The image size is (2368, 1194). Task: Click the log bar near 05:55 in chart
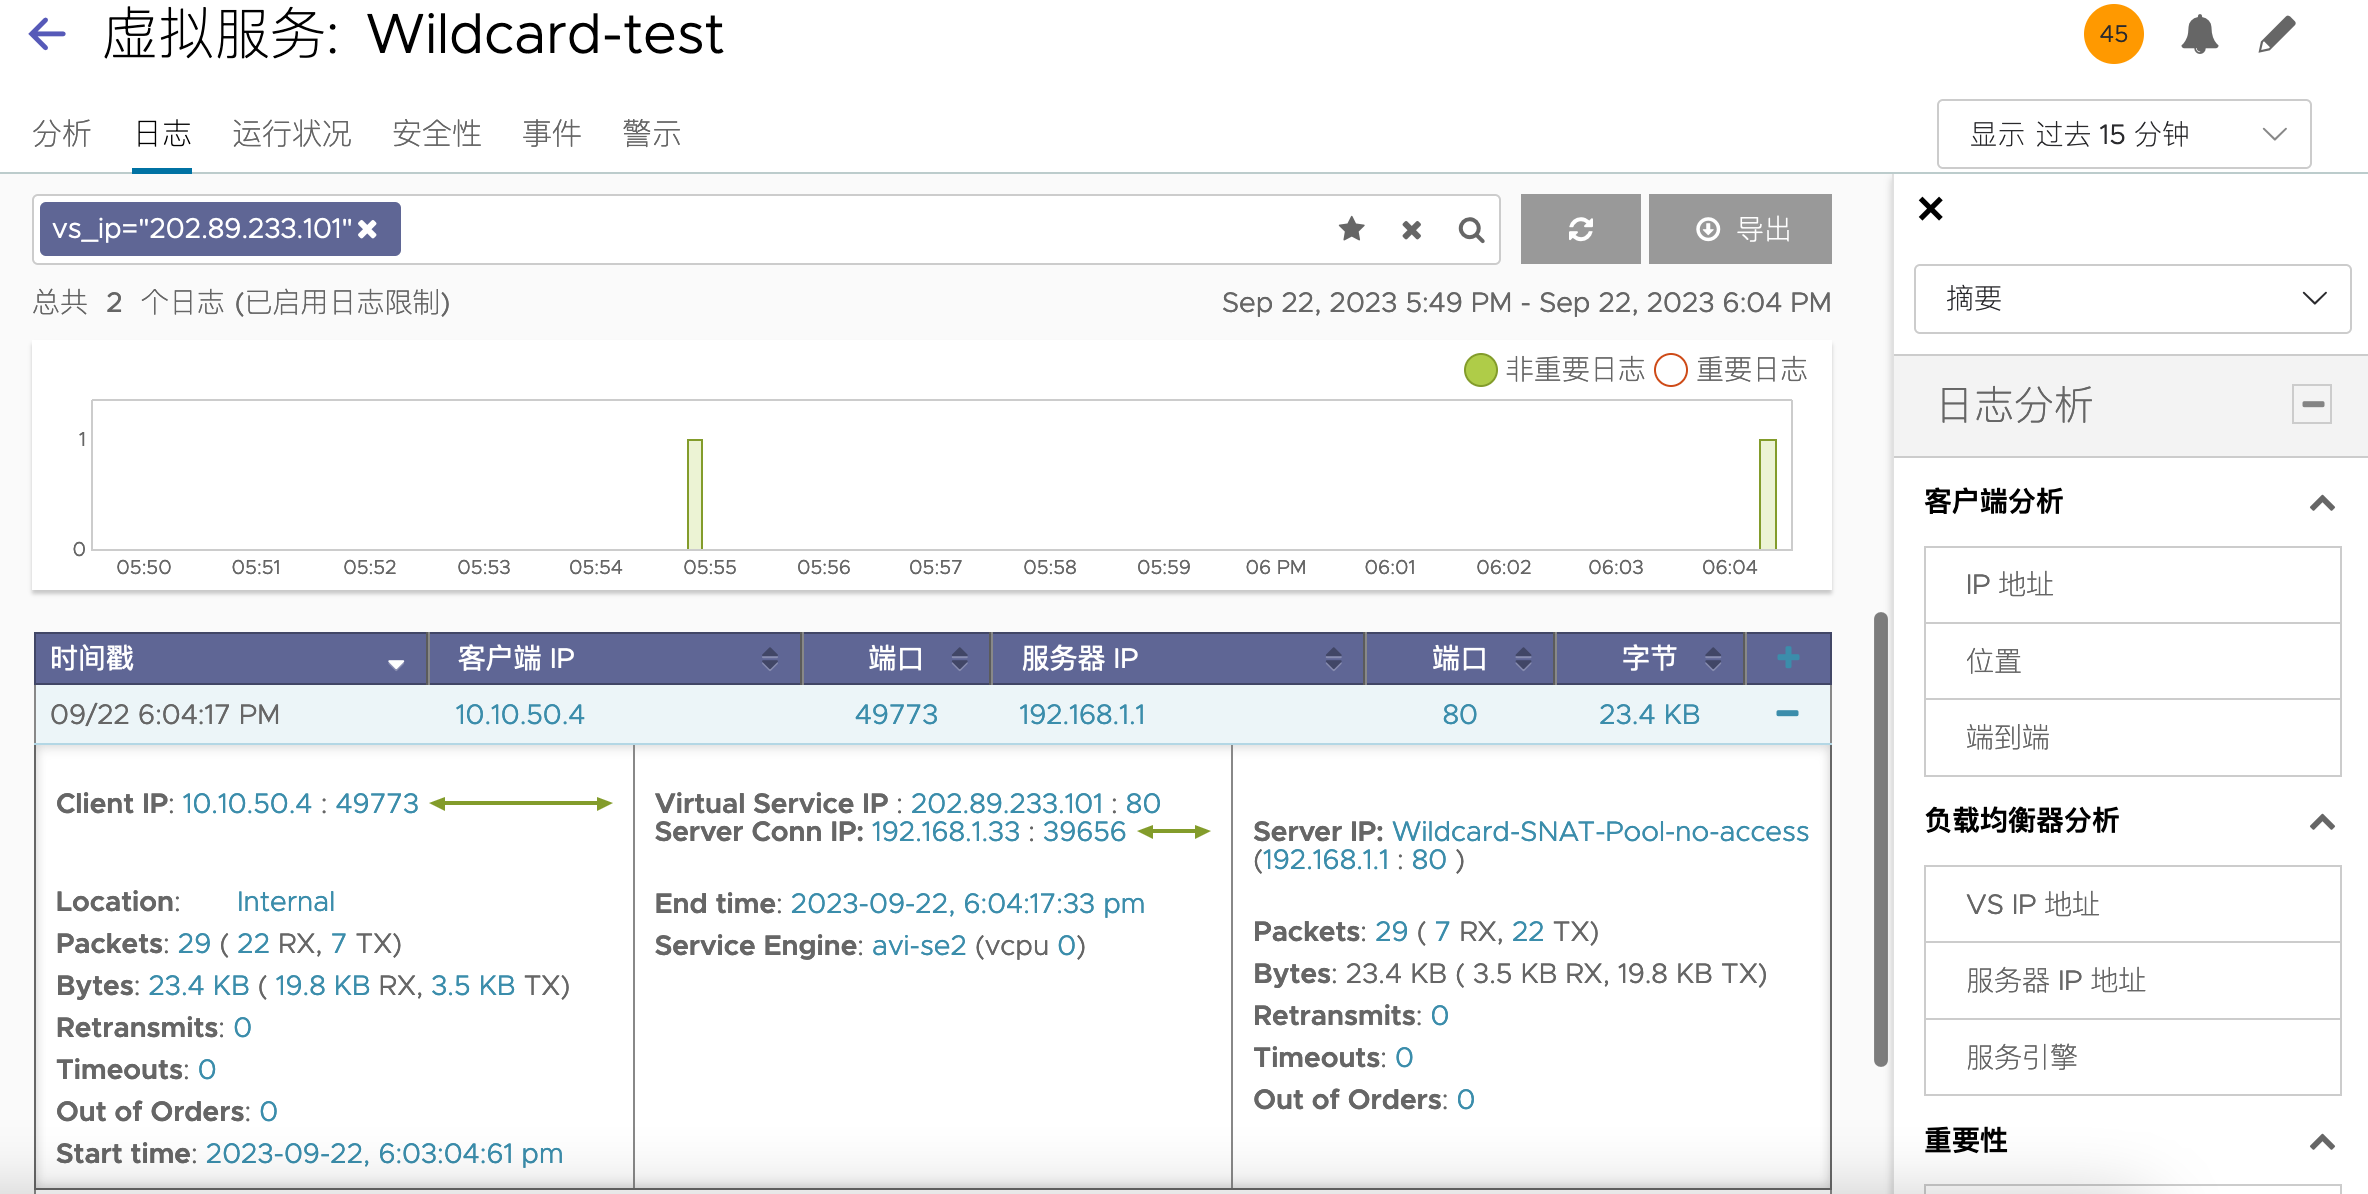tap(695, 494)
